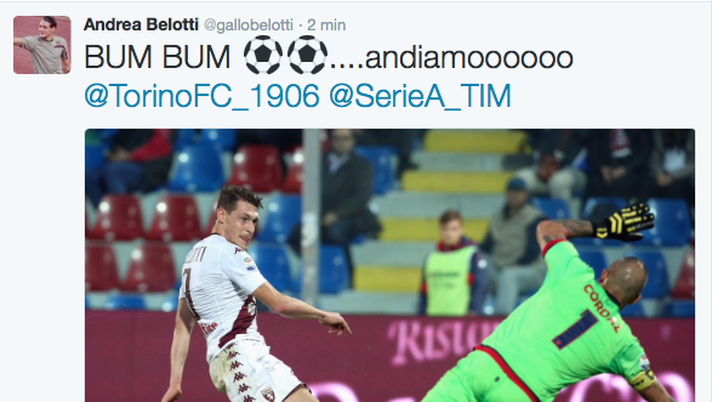
Task: Click the number 1 on green jersey
Action: (575, 329)
